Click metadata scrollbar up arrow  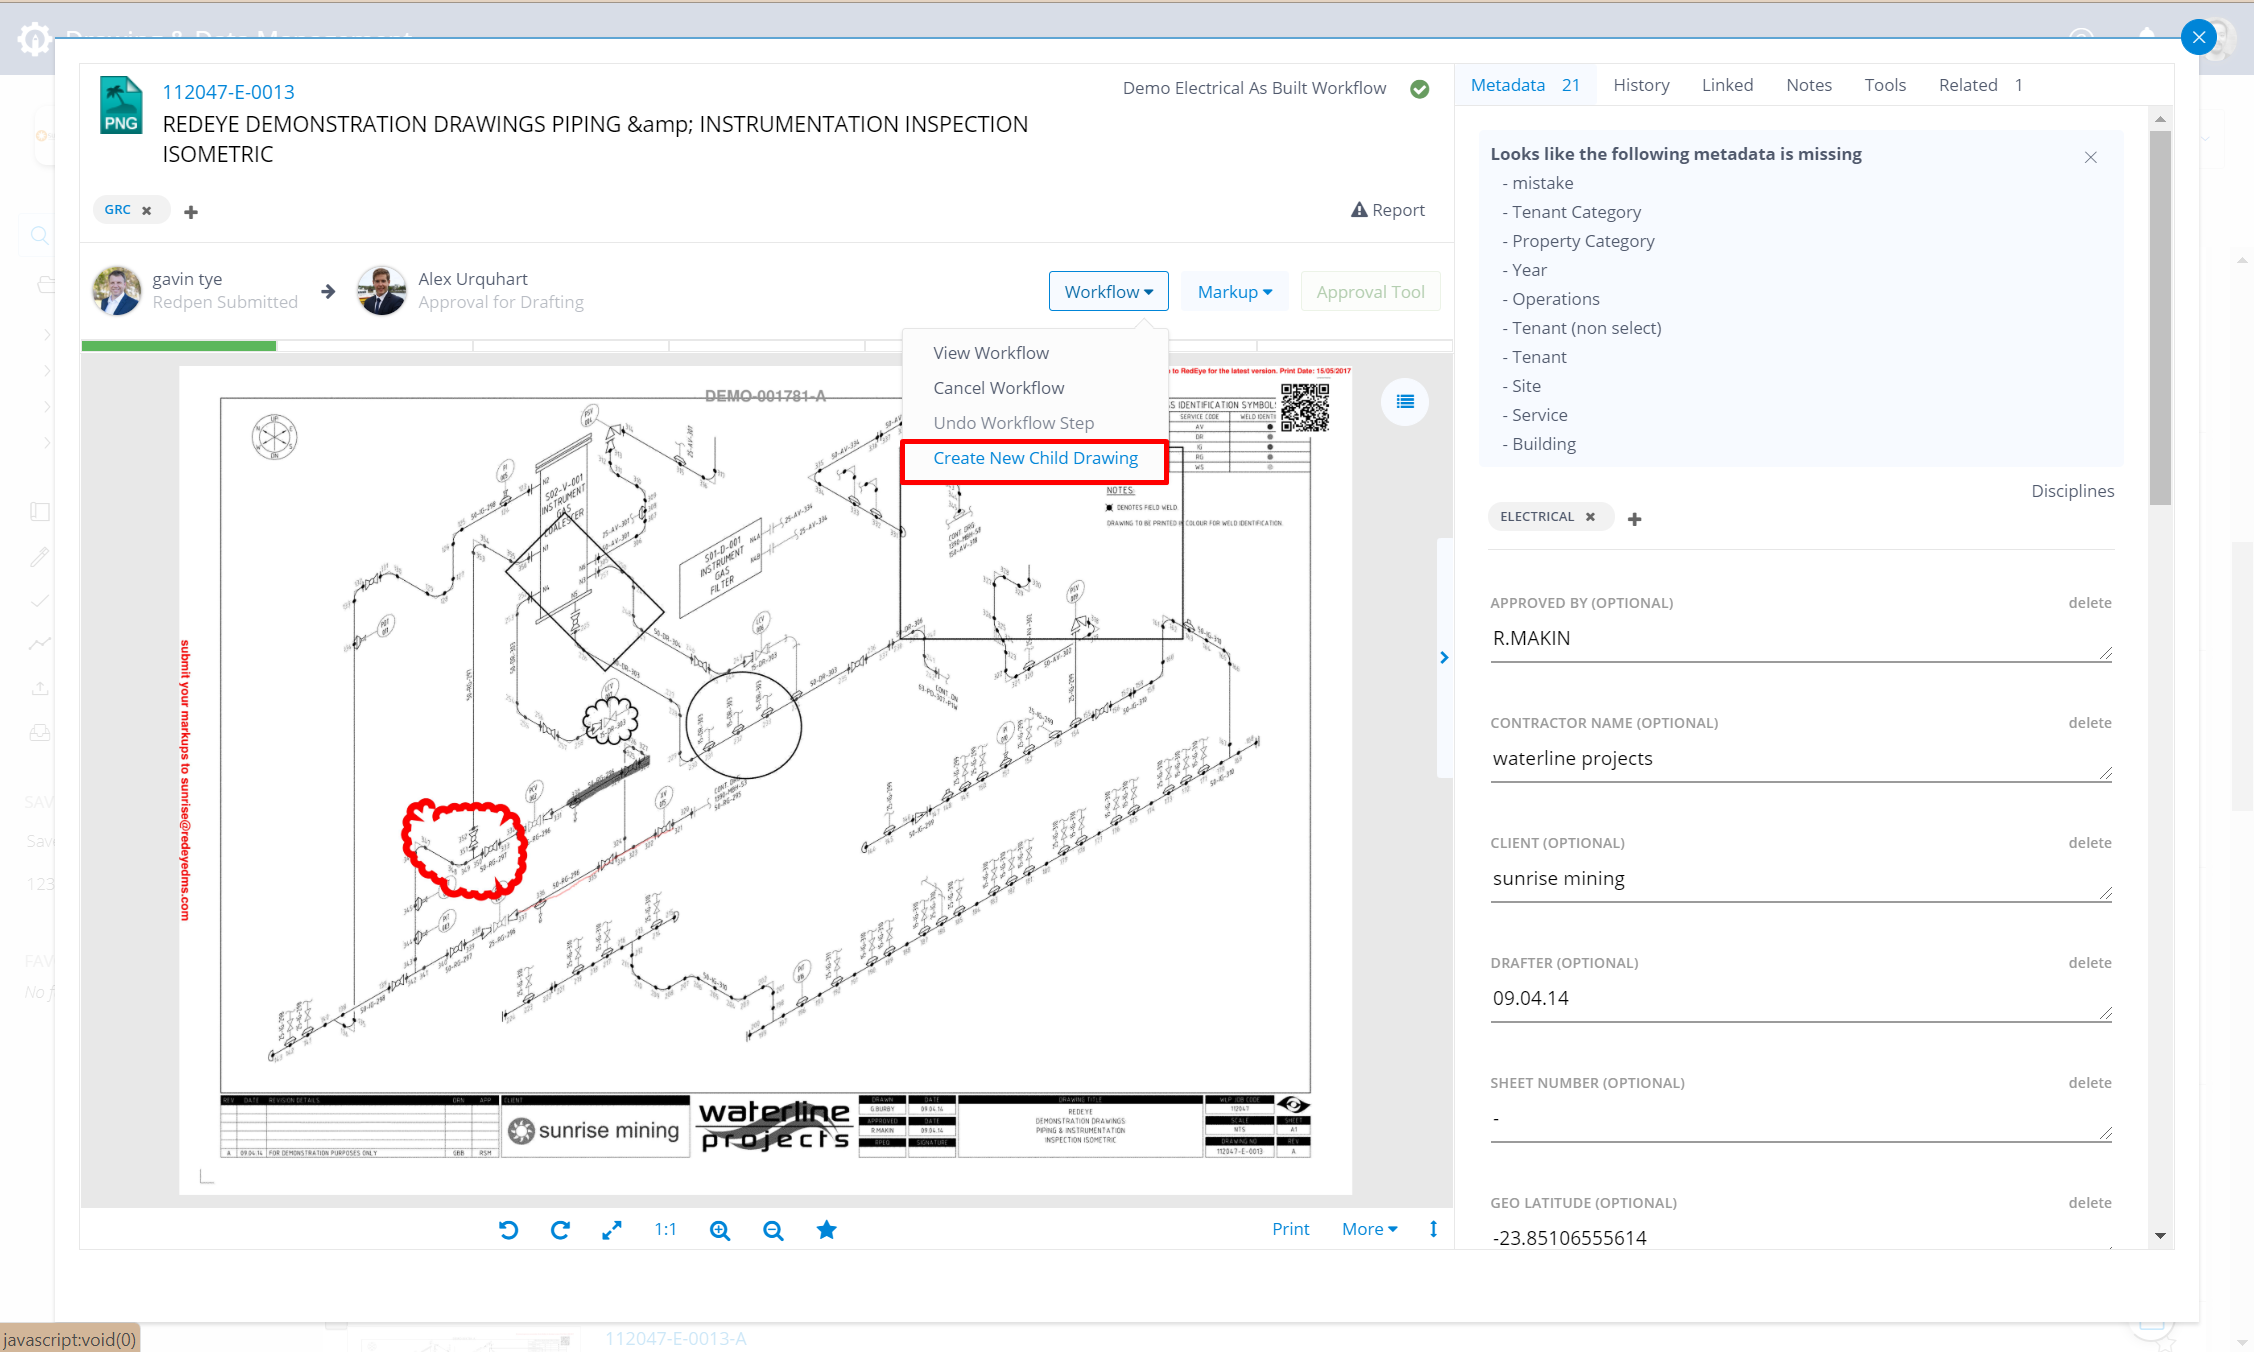pos(2160,119)
